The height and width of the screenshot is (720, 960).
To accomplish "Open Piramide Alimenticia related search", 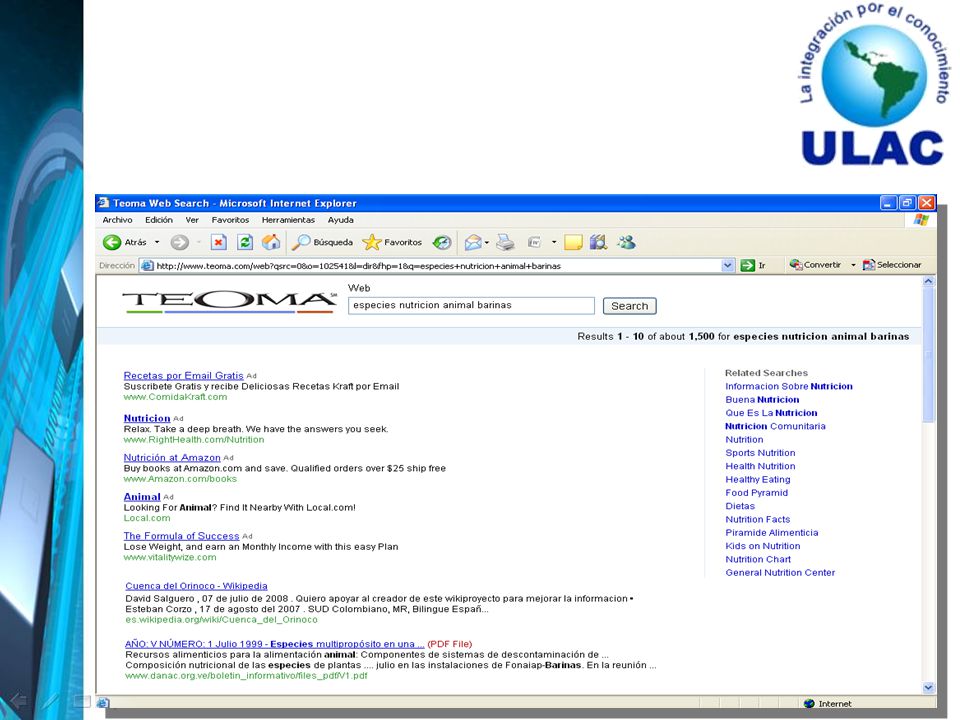I will pyautogui.click(x=771, y=533).
